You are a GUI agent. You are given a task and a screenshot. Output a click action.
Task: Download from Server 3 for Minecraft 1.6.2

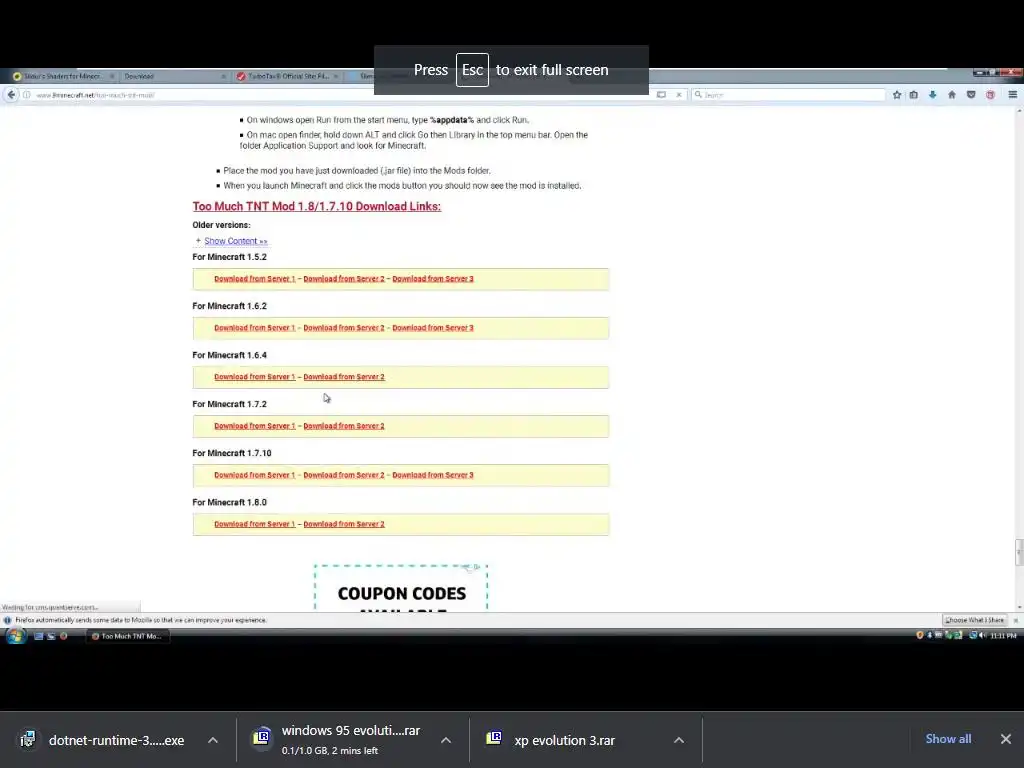pyautogui.click(x=433, y=328)
